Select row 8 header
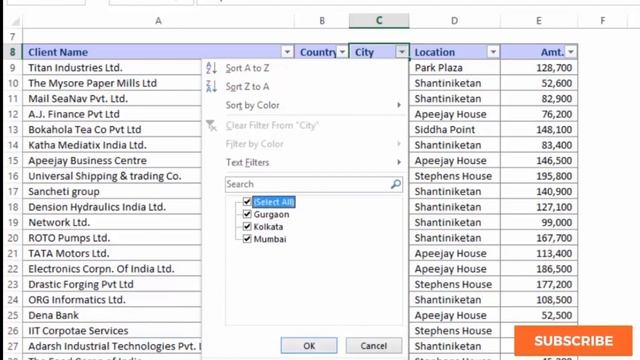The width and height of the screenshot is (640, 360). pos(13,52)
